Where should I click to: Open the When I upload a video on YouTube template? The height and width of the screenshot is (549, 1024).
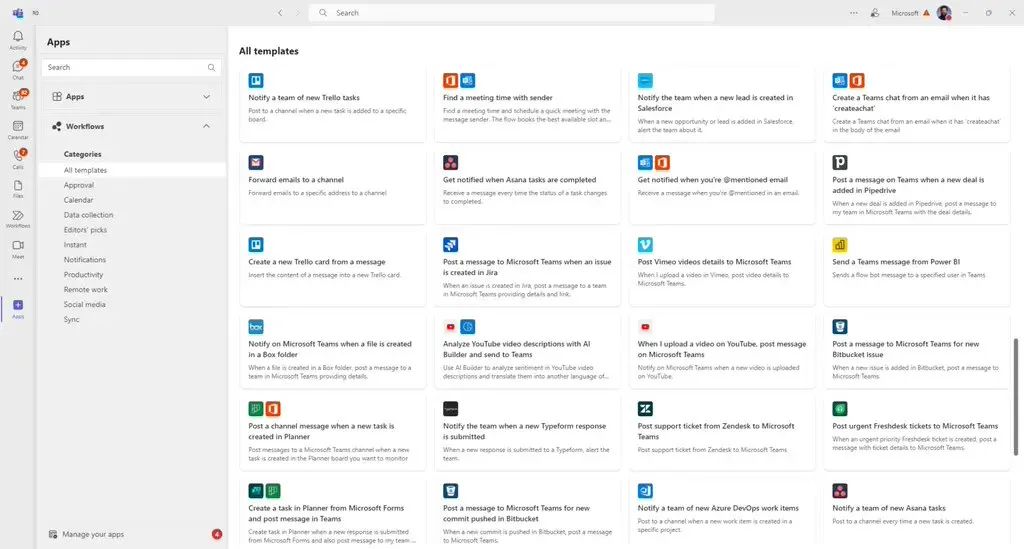[722, 350]
